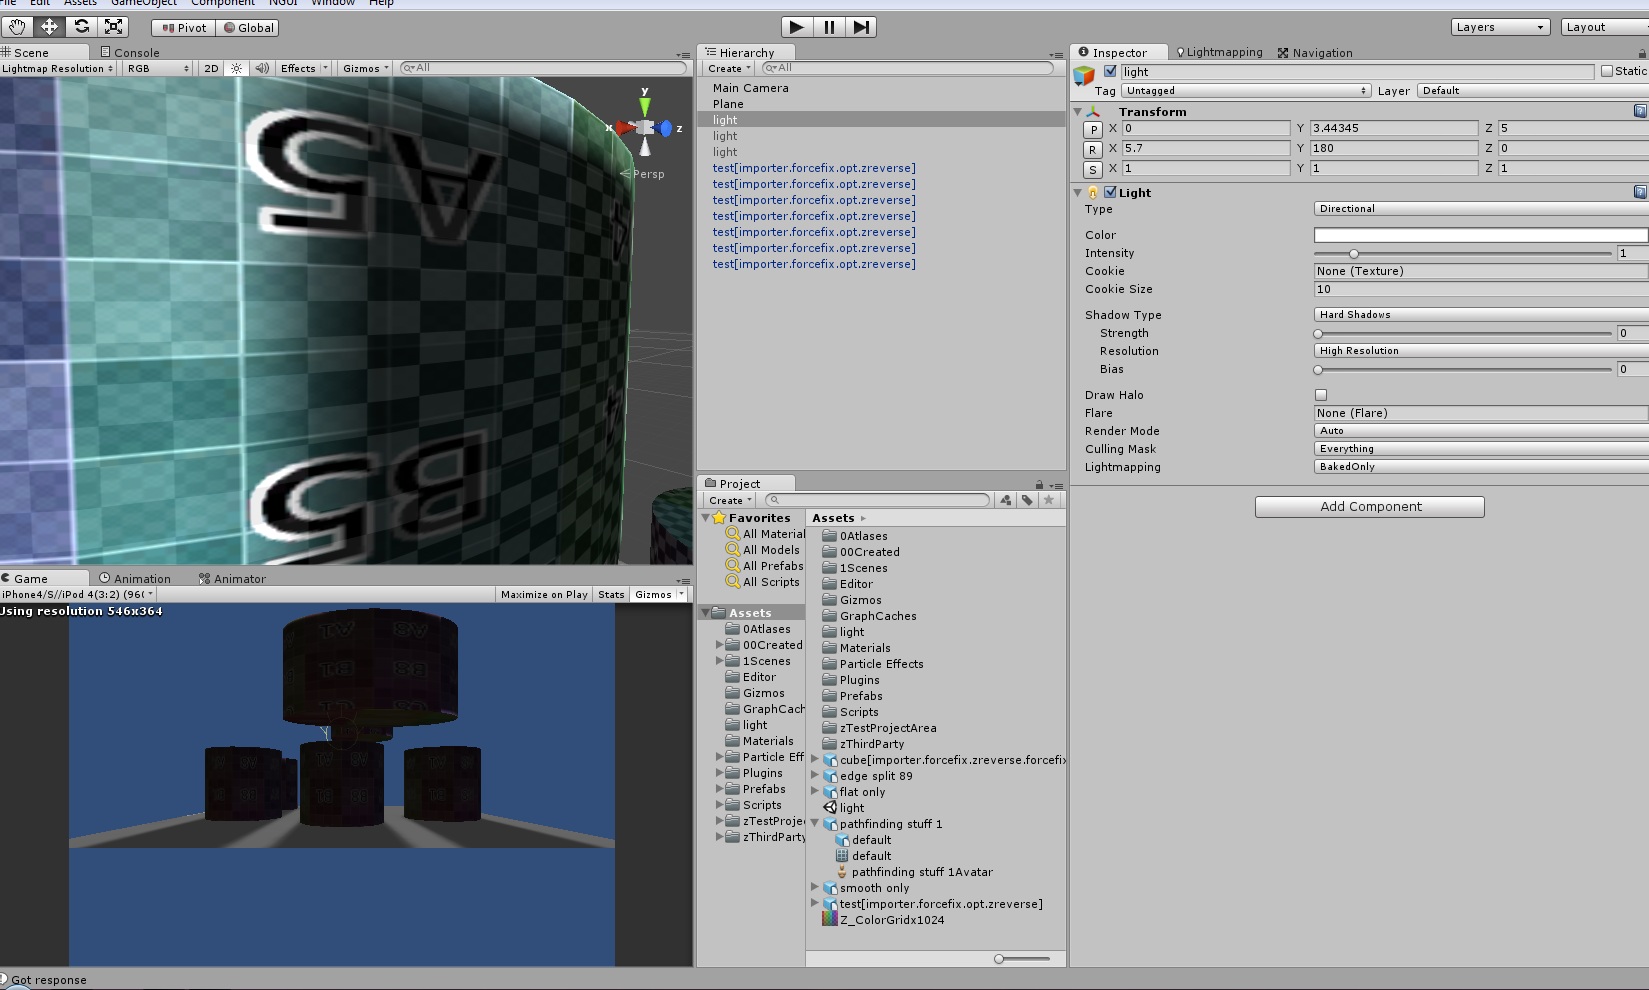
Task: Select the Rotate tool in toolbar
Action: (82, 27)
